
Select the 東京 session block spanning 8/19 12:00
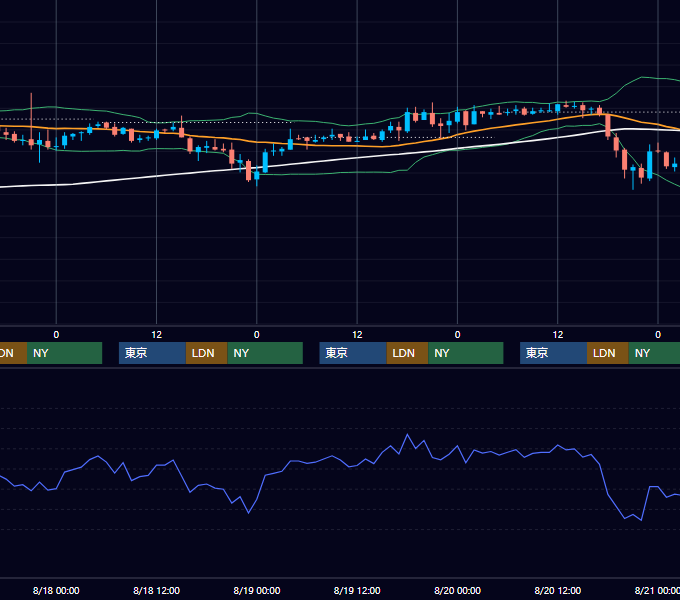pos(353,353)
